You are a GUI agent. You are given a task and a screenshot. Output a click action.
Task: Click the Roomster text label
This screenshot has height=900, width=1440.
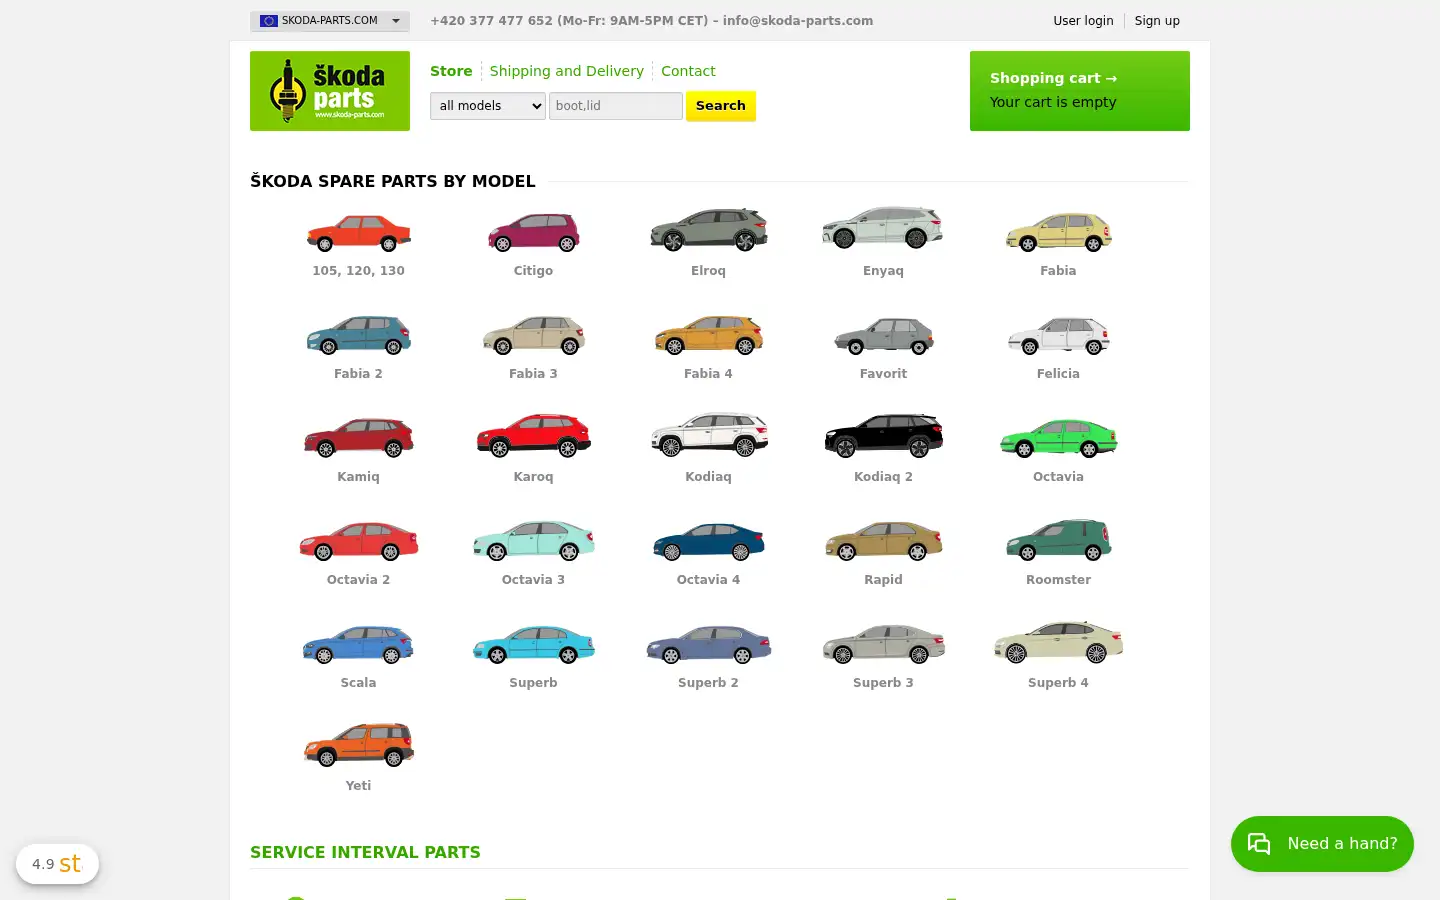pos(1058,580)
